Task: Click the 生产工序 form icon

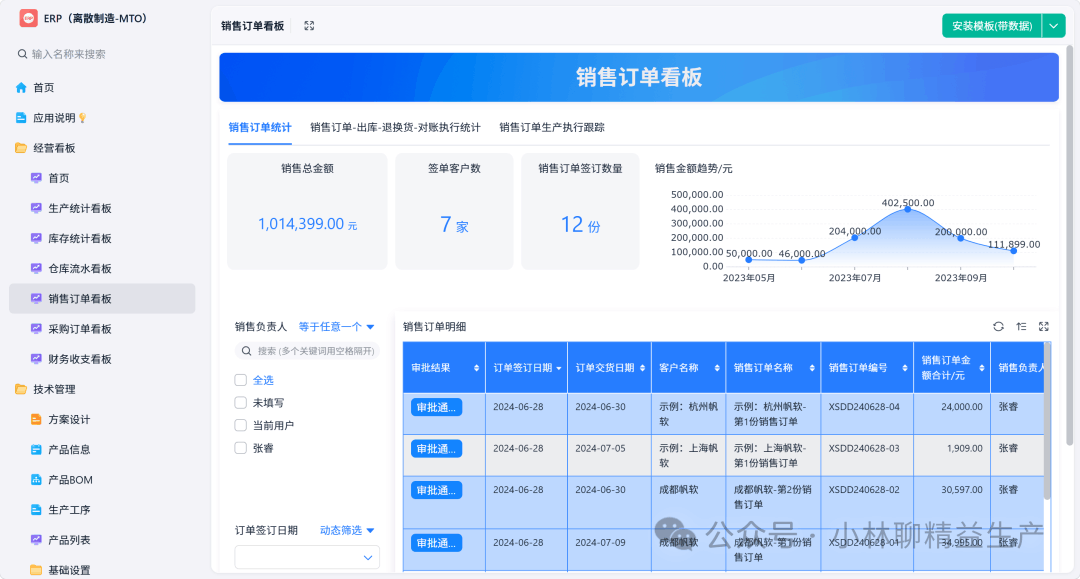Action: click(x=37, y=509)
